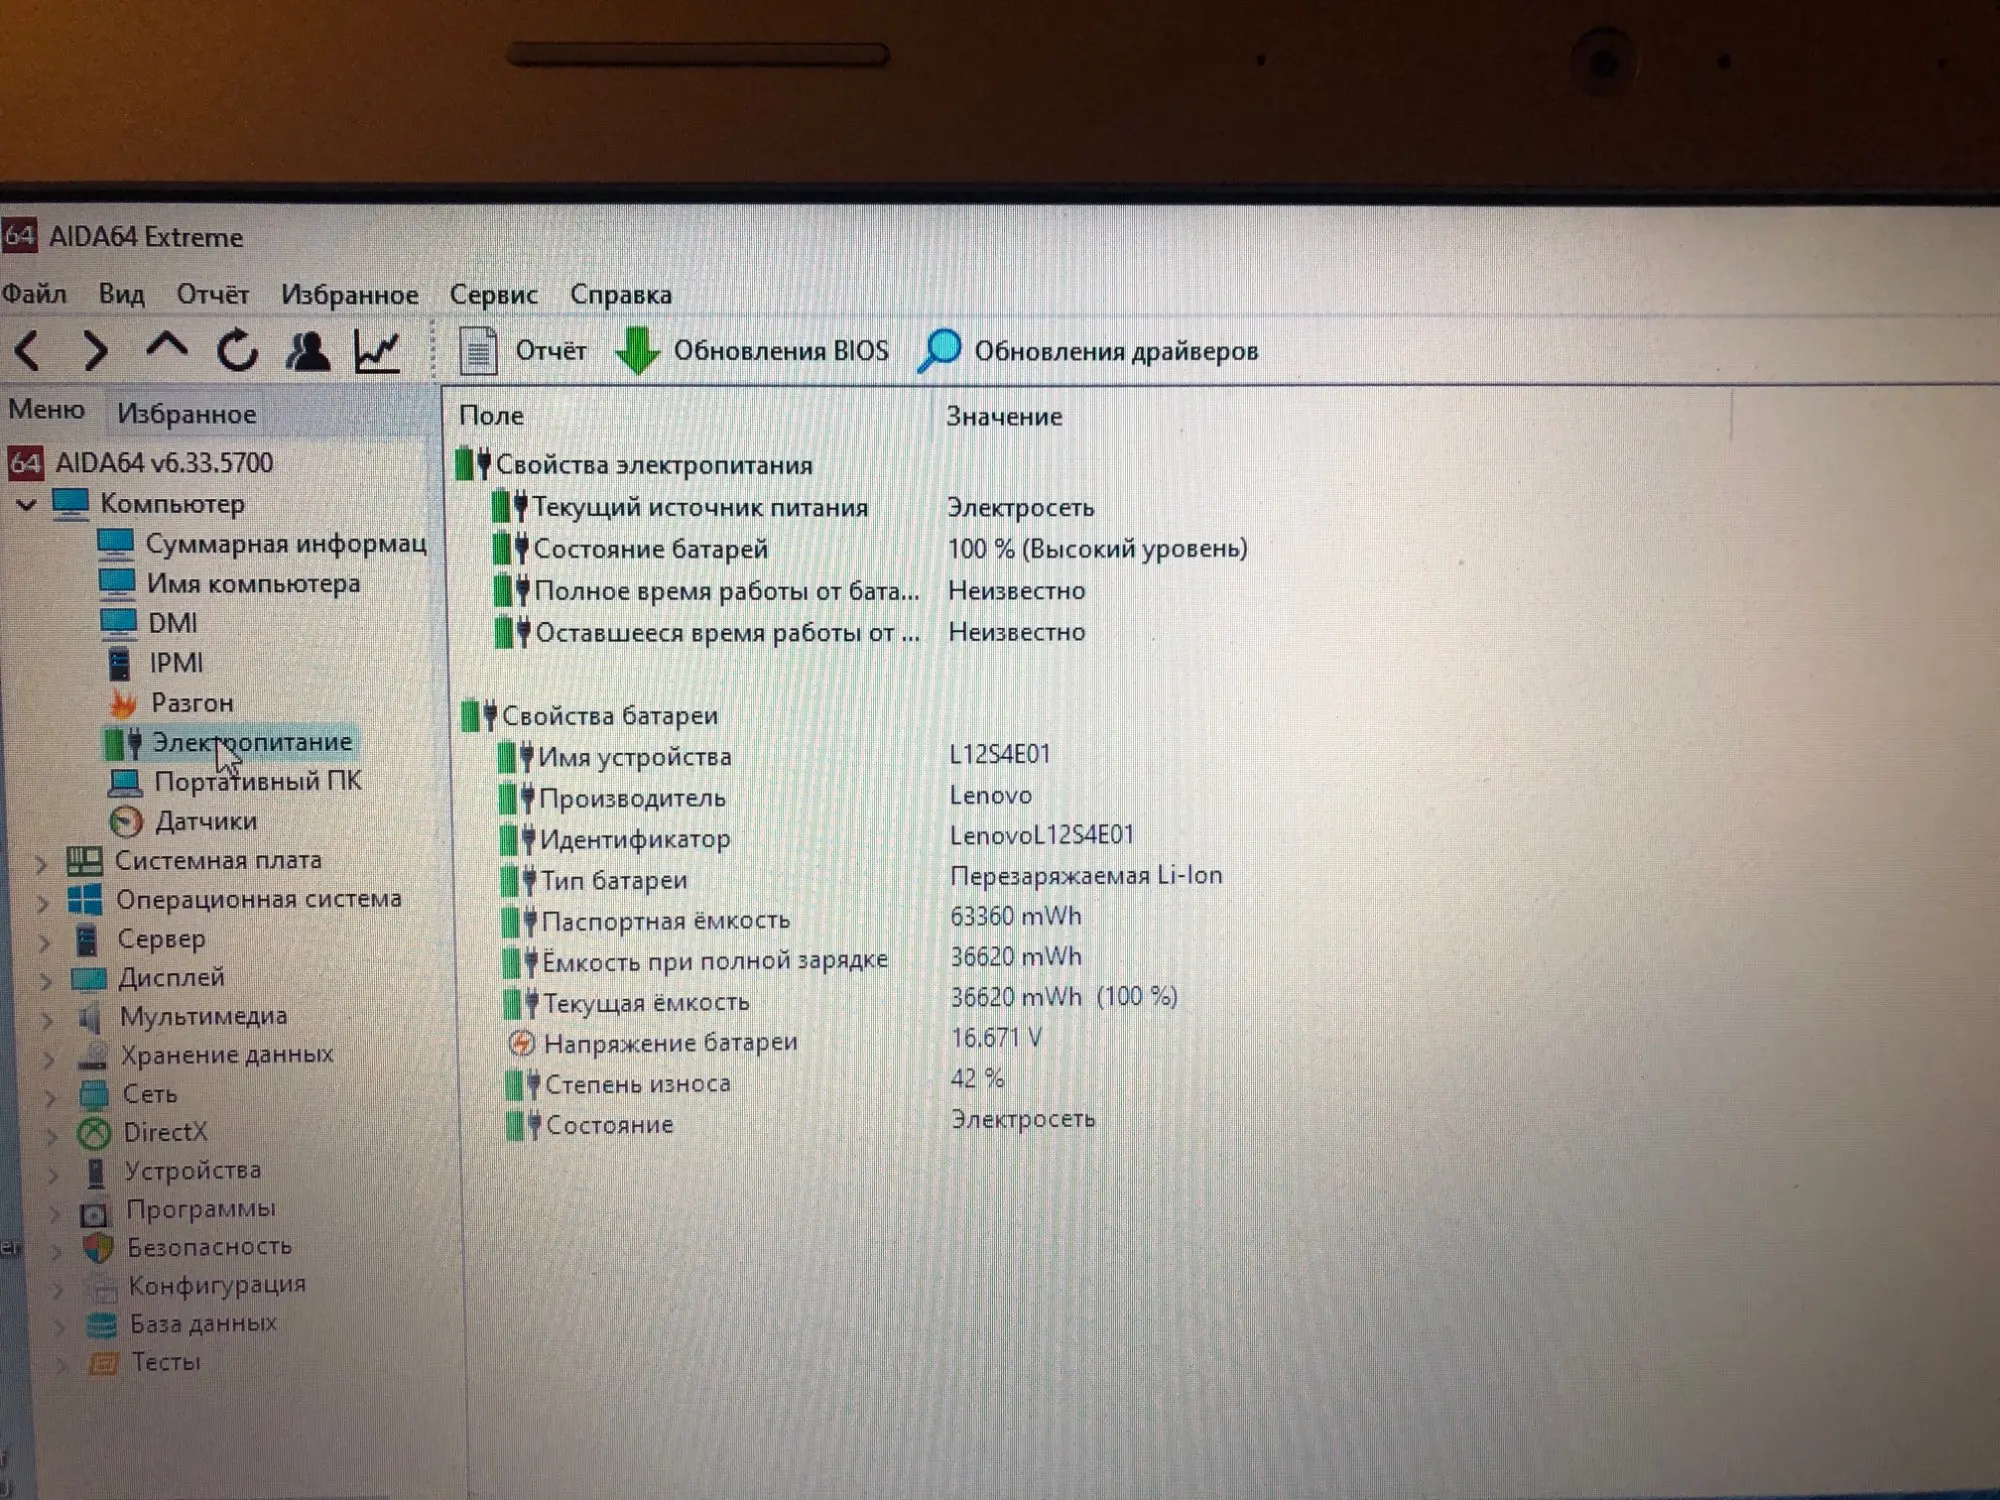This screenshot has height=1500, width=2000.
Task: Click the Значение column header
Action: (1004, 416)
